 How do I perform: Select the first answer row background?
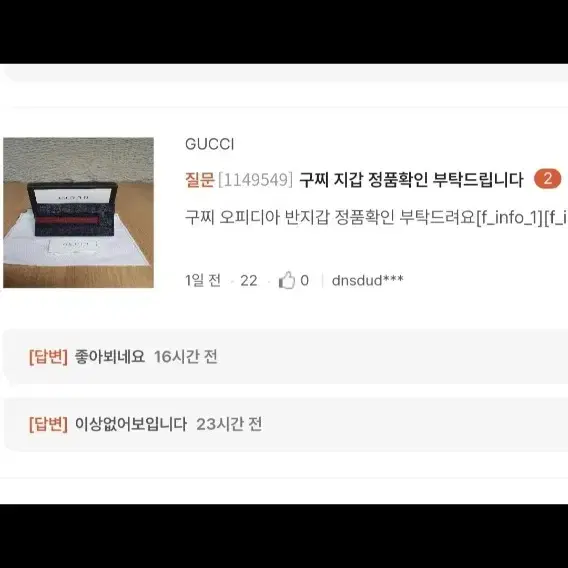click(286, 357)
